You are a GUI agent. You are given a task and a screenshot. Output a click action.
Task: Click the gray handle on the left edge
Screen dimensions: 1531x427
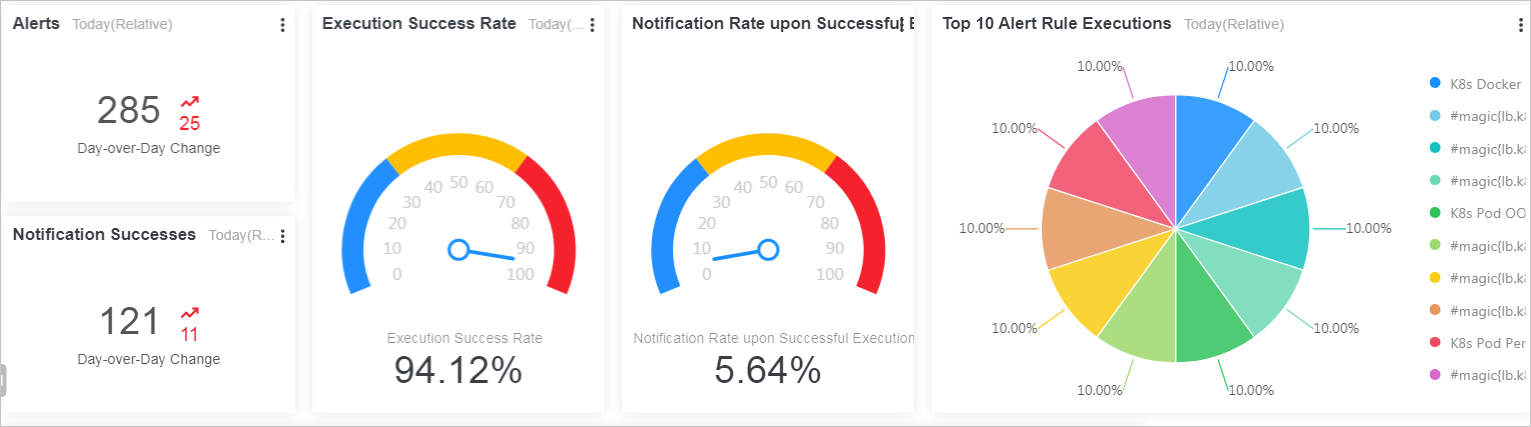[x=3, y=380]
